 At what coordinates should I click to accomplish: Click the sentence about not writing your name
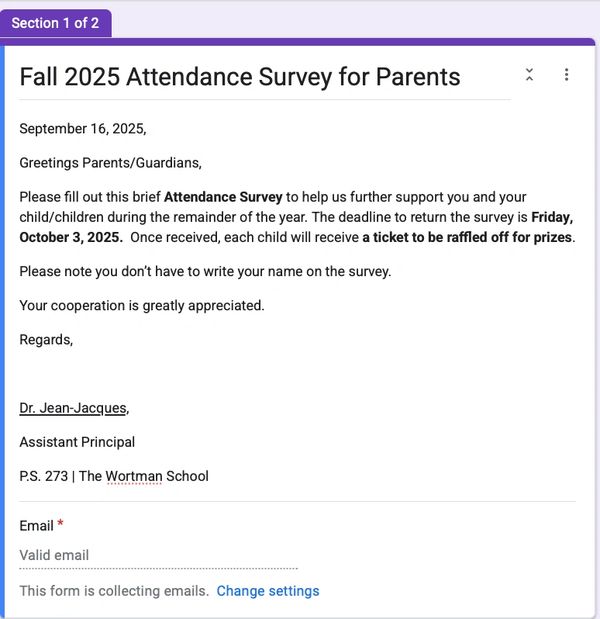click(x=205, y=271)
